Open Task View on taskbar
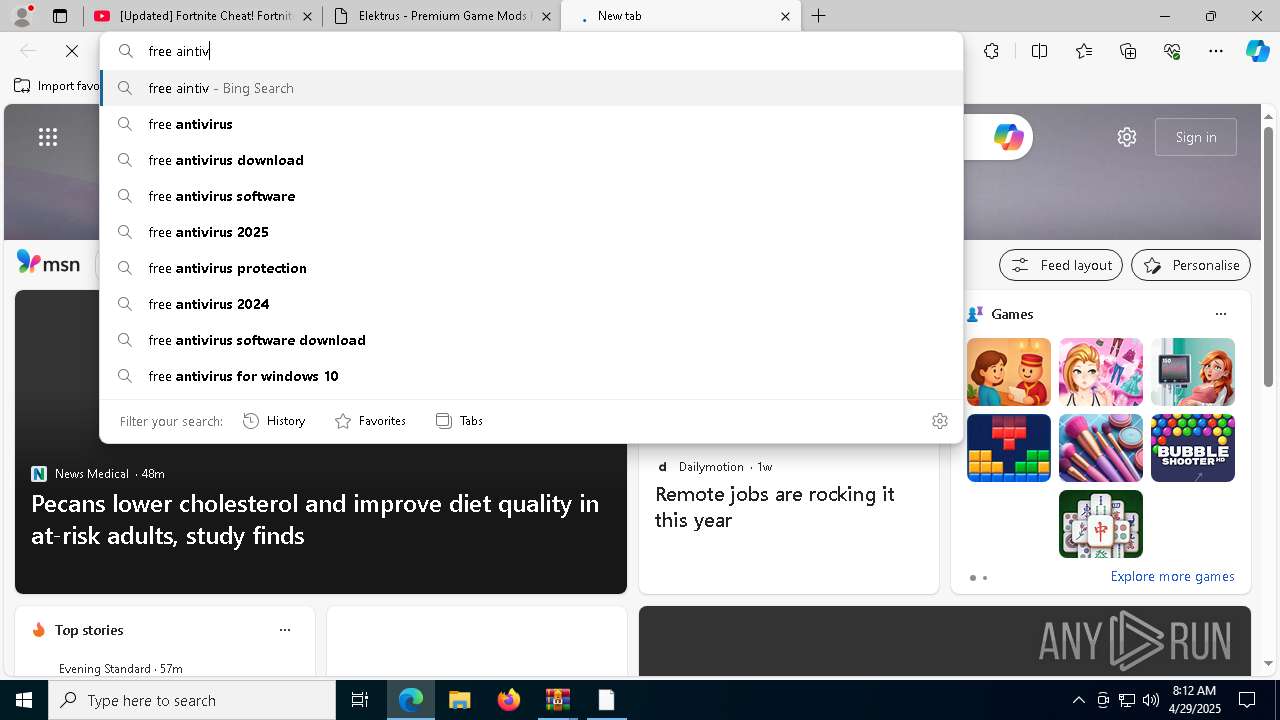 coord(360,700)
